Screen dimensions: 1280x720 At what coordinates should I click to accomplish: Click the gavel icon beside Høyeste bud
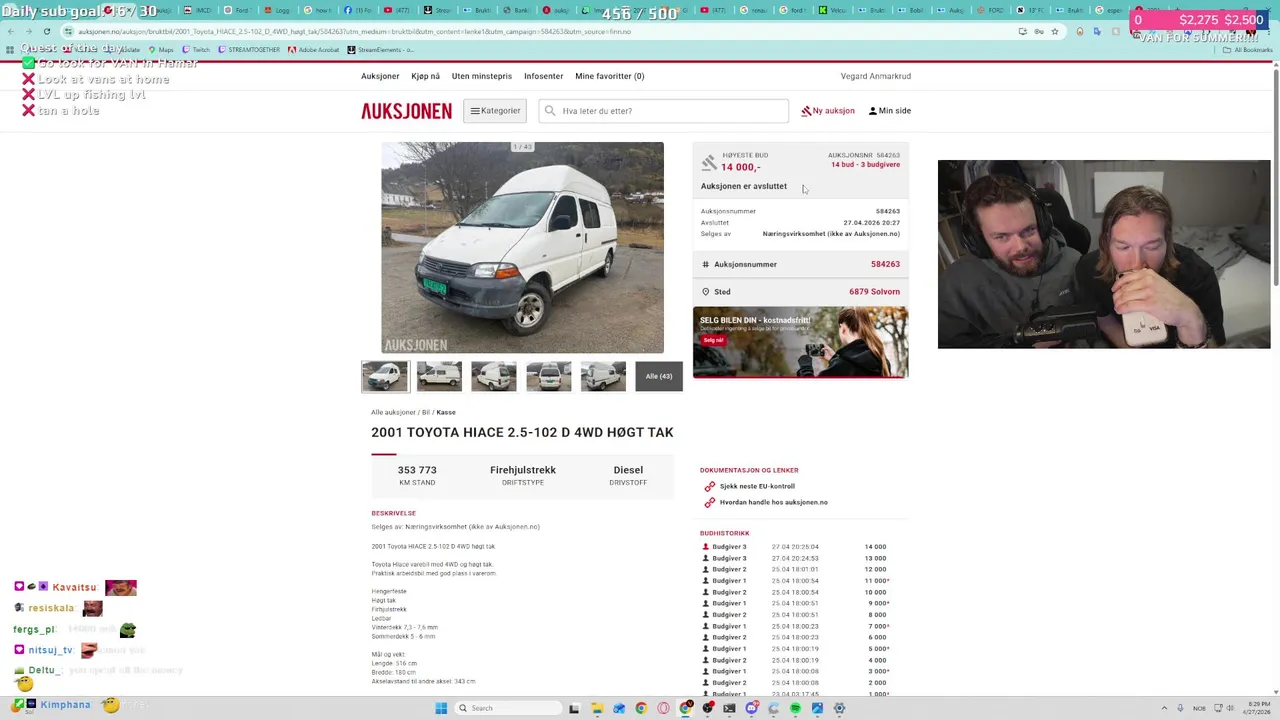[709, 162]
